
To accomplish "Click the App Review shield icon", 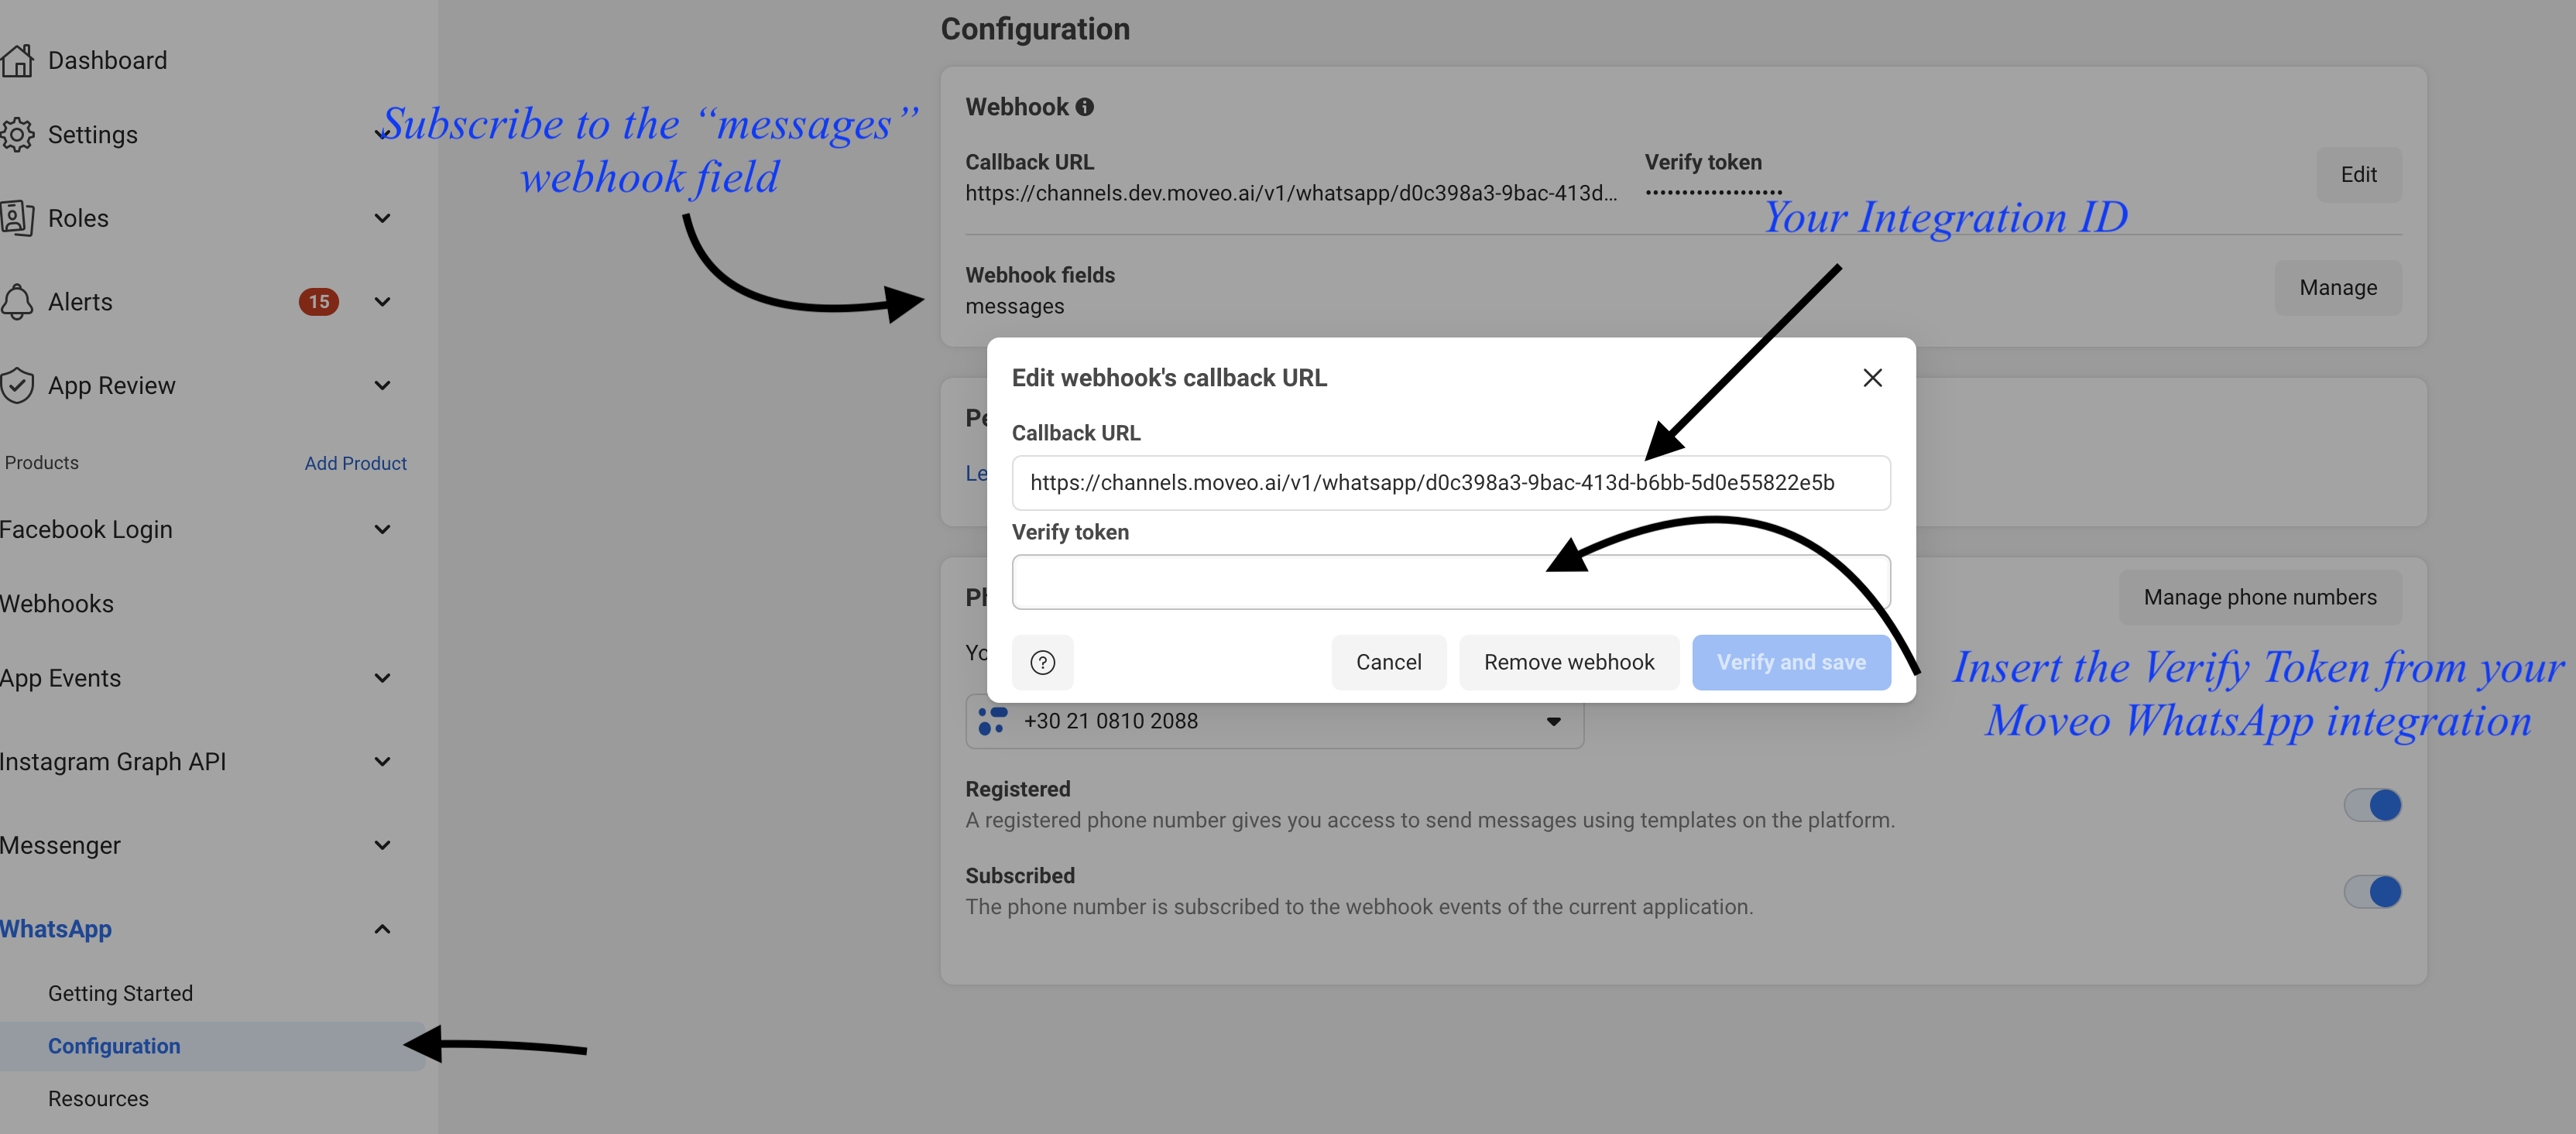I will [17, 385].
